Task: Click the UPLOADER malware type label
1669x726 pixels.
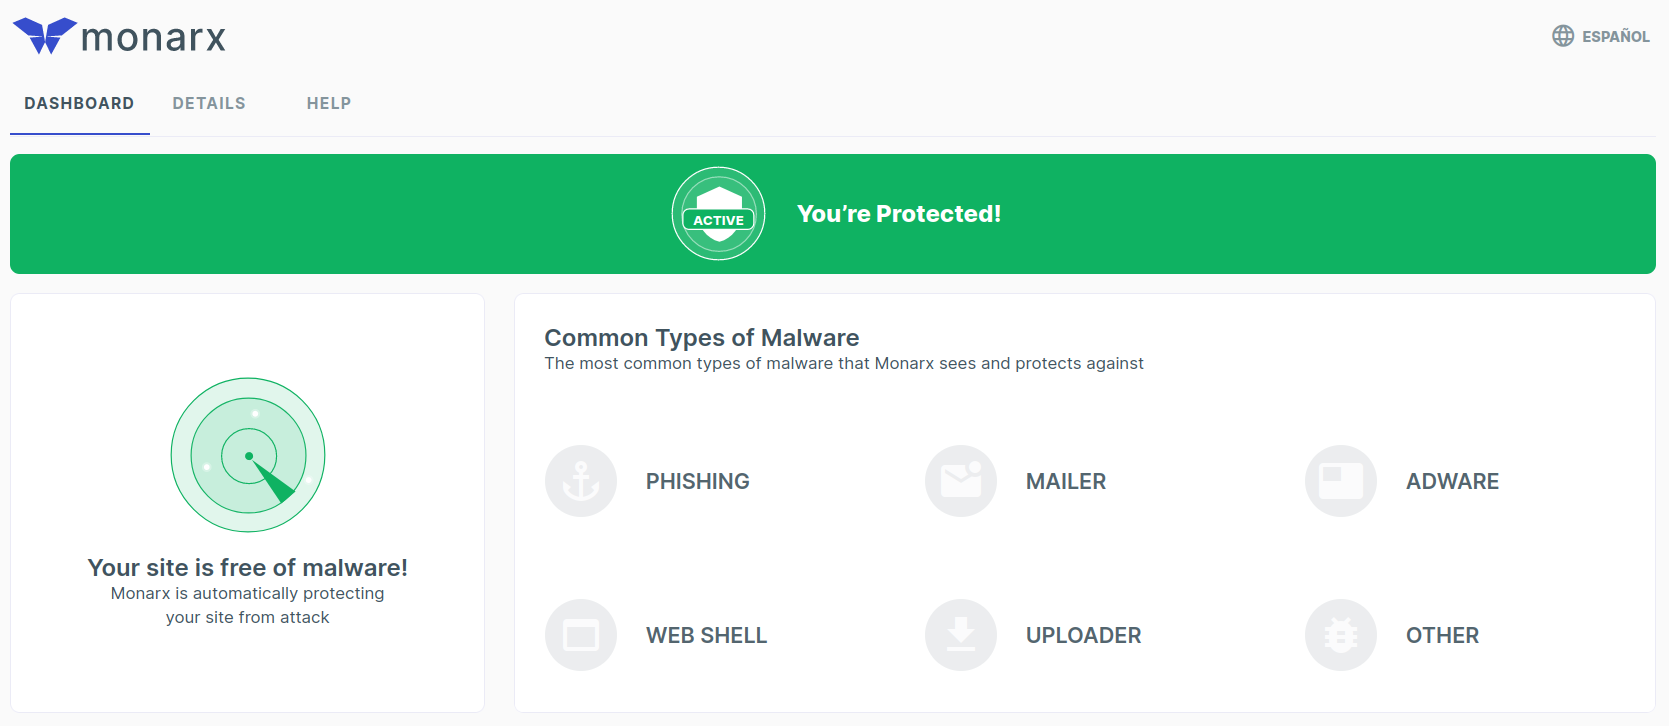Action: [x=1084, y=636]
